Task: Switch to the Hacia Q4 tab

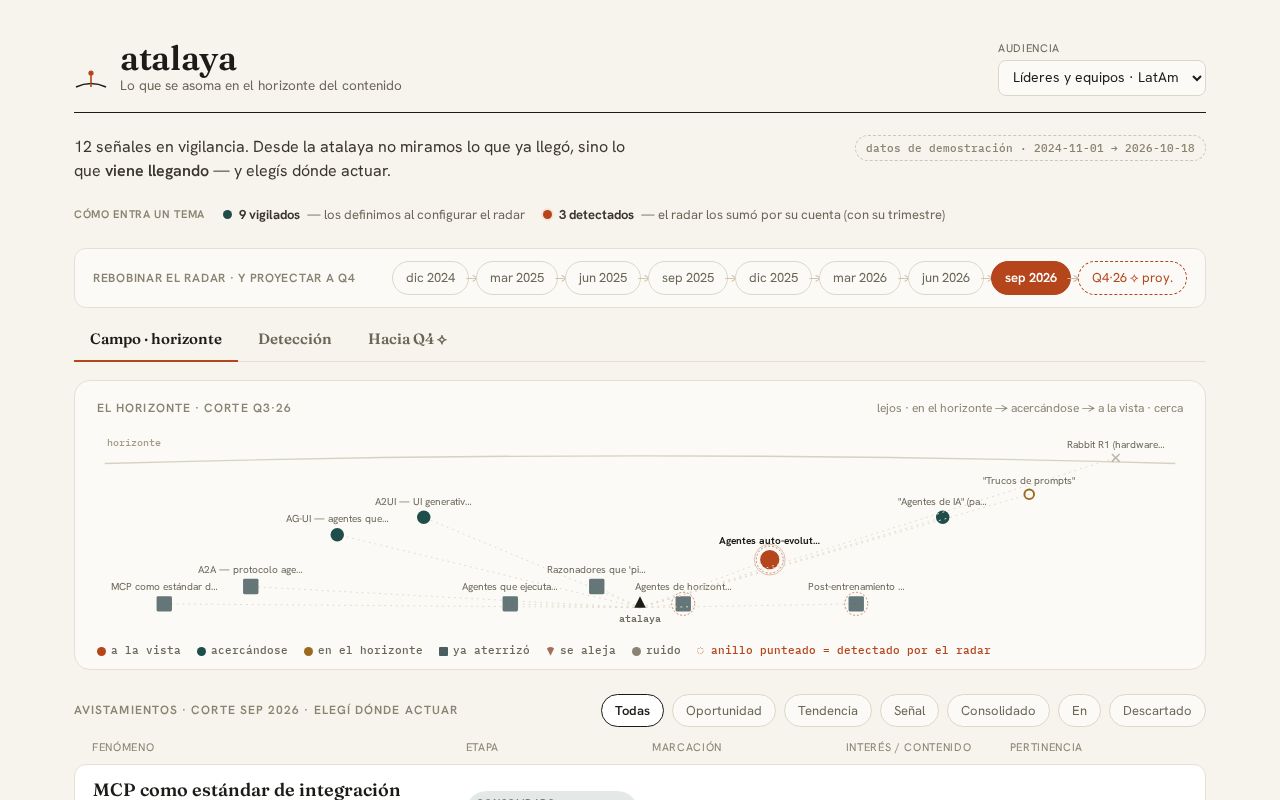Action: (x=408, y=339)
